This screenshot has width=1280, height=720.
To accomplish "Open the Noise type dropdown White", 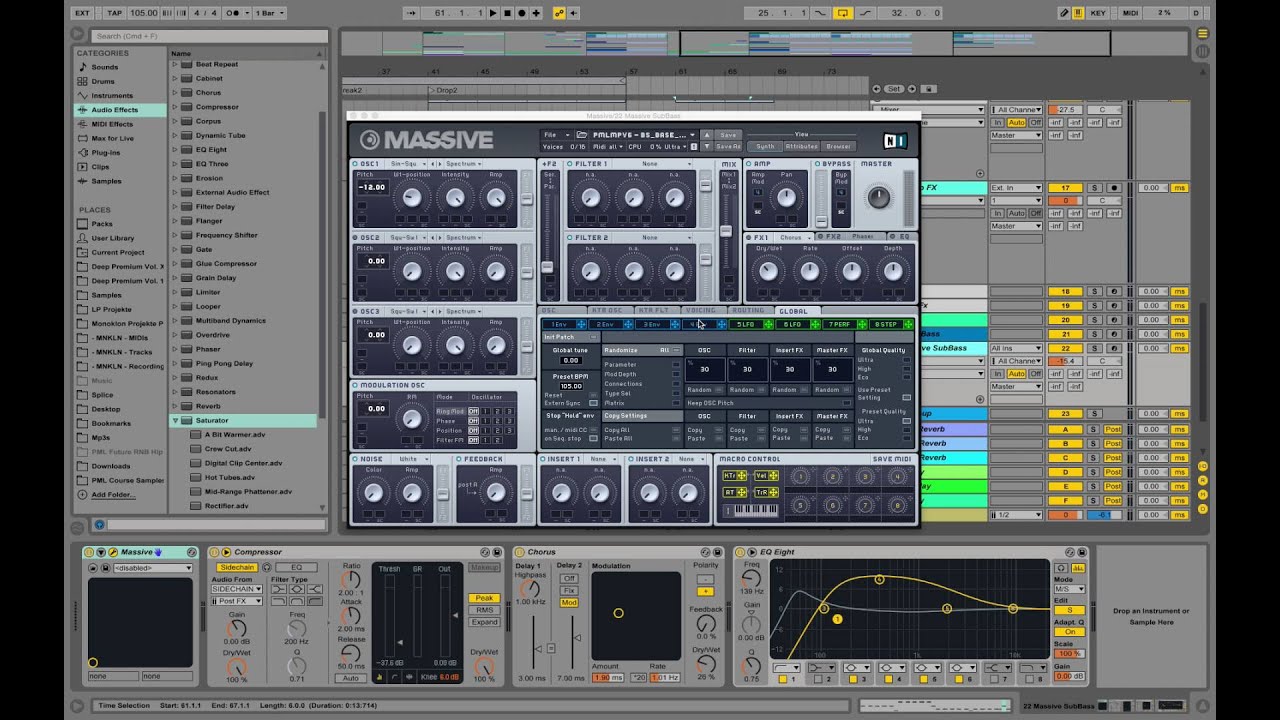I will (412, 459).
